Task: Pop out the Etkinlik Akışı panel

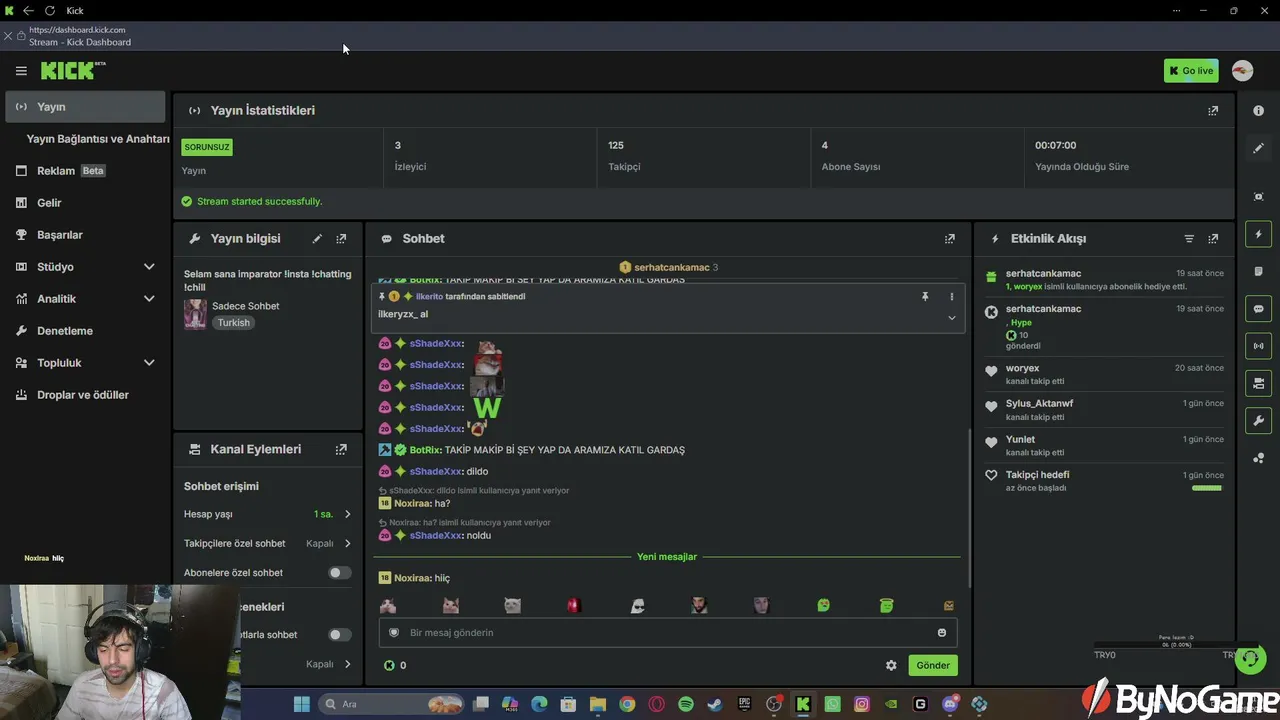Action: tap(1213, 239)
